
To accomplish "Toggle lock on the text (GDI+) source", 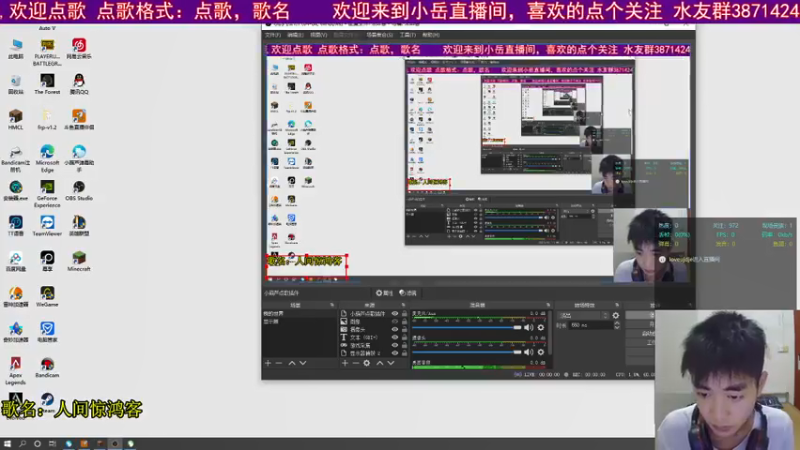I will (405, 337).
